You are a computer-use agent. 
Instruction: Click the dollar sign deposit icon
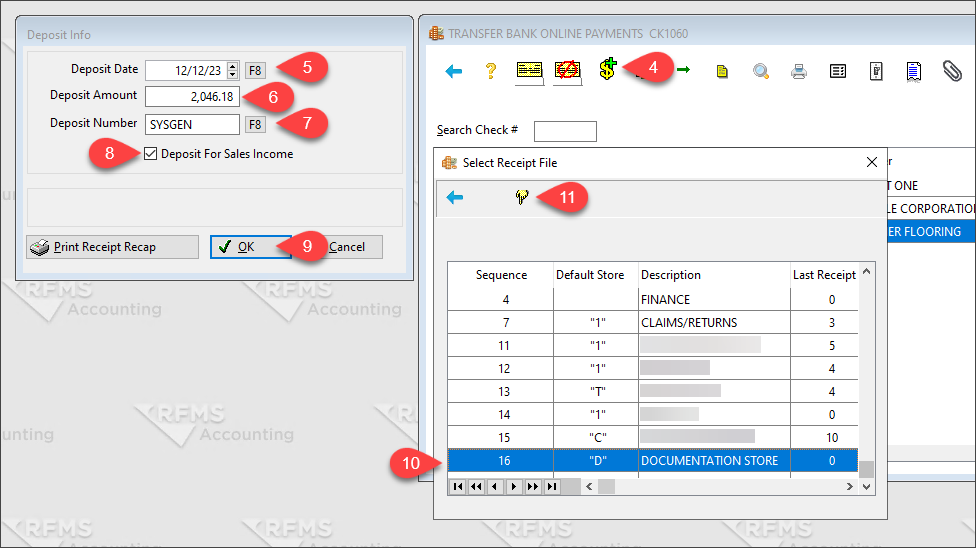click(607, 70)
